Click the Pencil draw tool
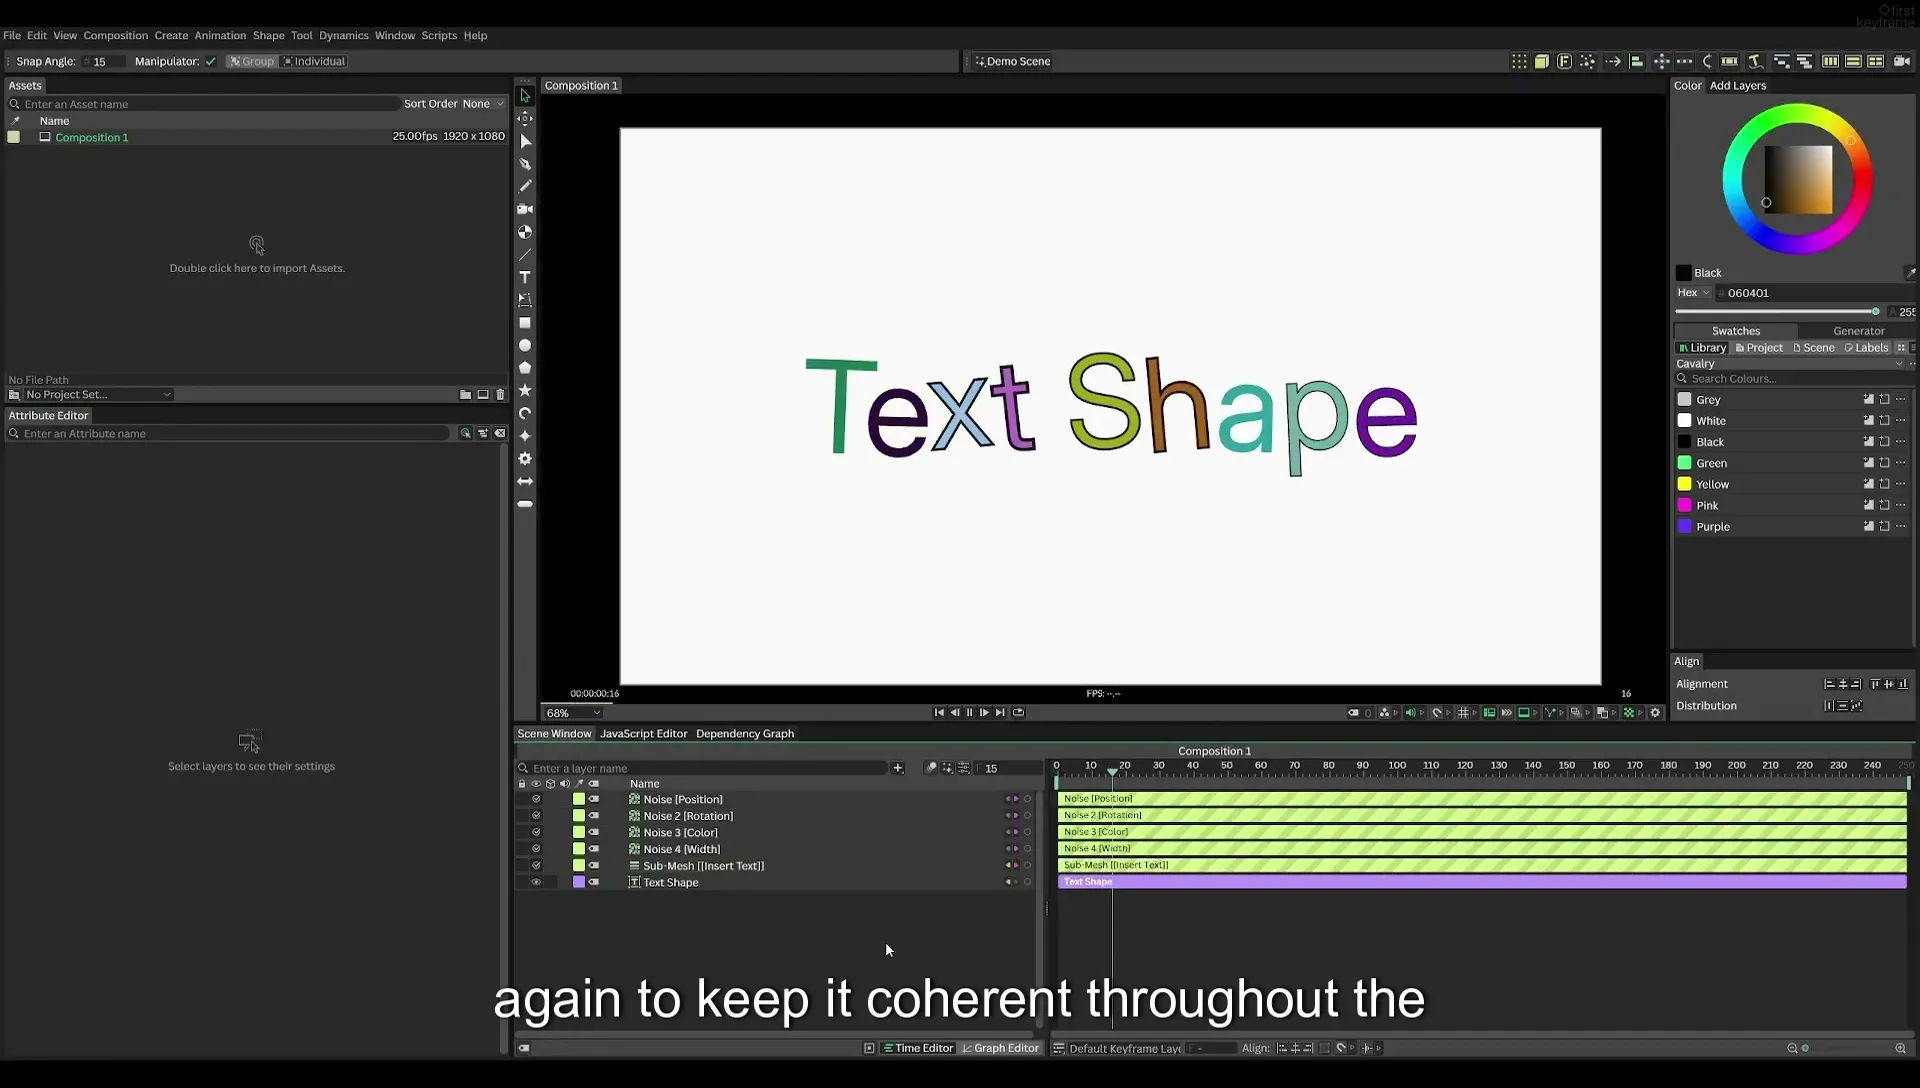Viewport: 1920px width, 1088px height. tap(525, 186)
